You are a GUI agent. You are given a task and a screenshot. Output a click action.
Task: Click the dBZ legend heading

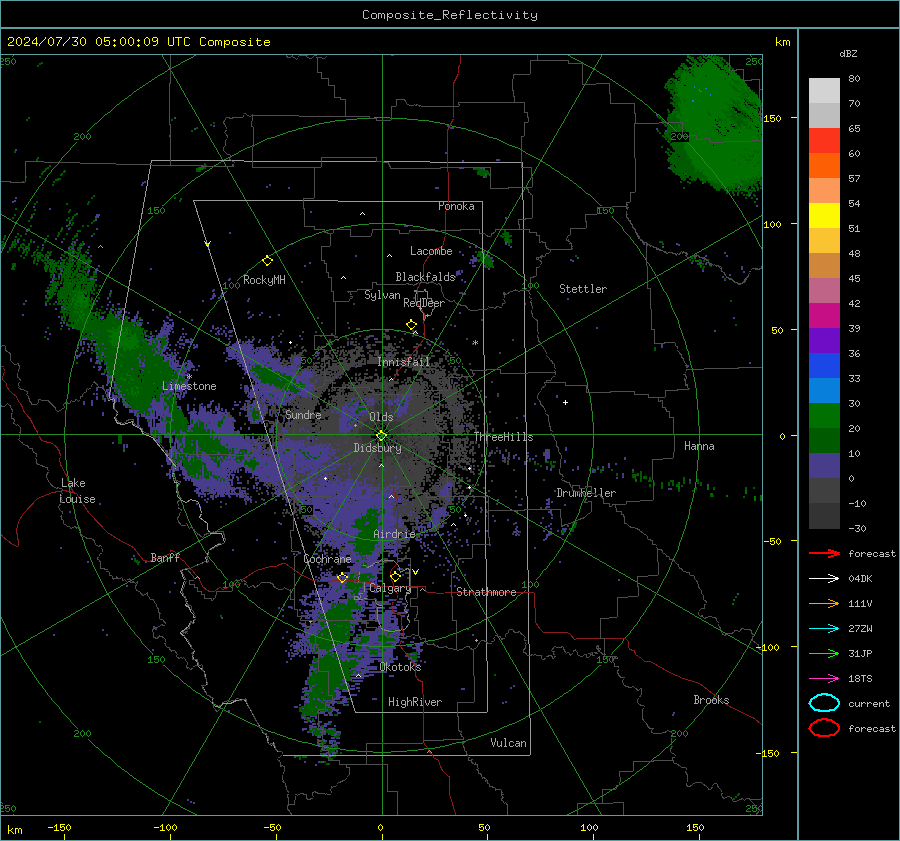click(848, 53)
